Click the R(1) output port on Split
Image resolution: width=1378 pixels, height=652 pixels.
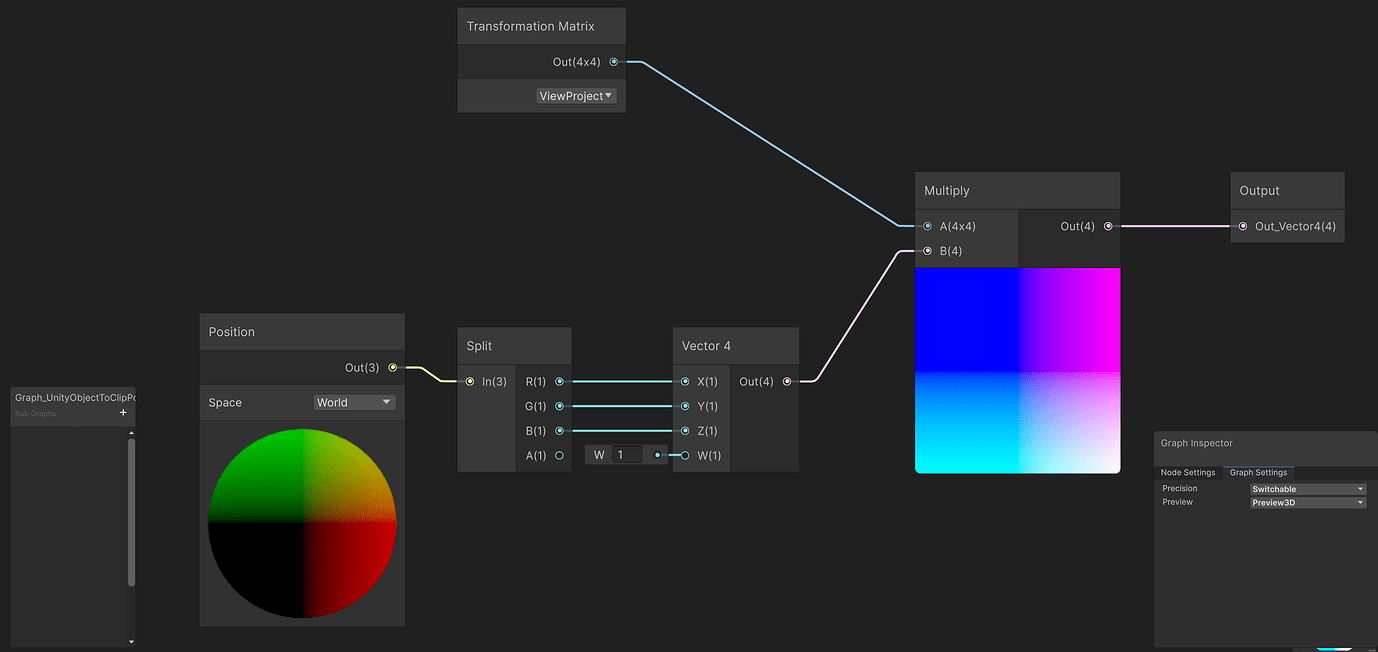click(559, 381)
